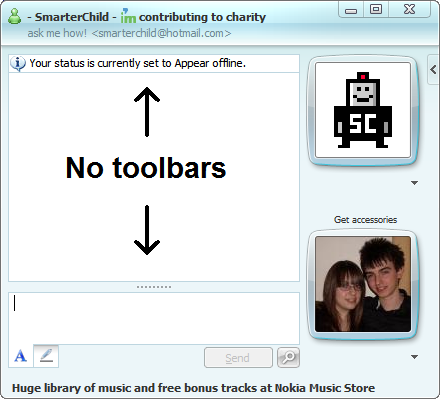
Task: Click the smarterchild@hotmail.com address text
Action: (x=161, y=33)
